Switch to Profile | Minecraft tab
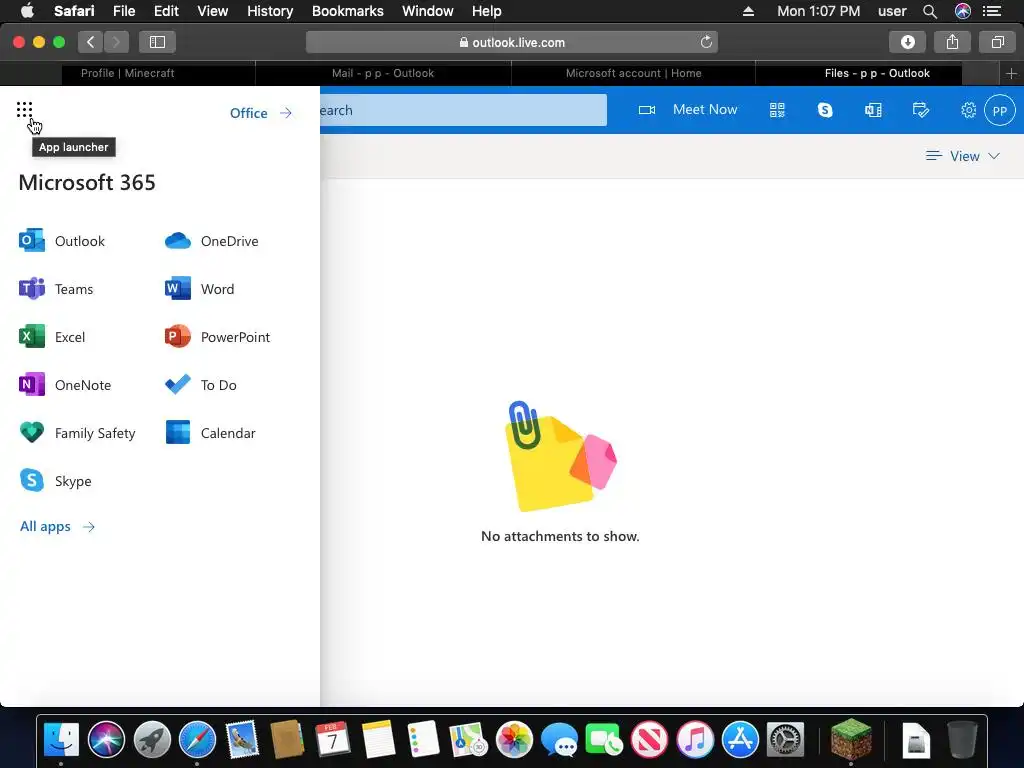Image resolution: width=1024 pixels, height=768 pixels. click(127, 73)
